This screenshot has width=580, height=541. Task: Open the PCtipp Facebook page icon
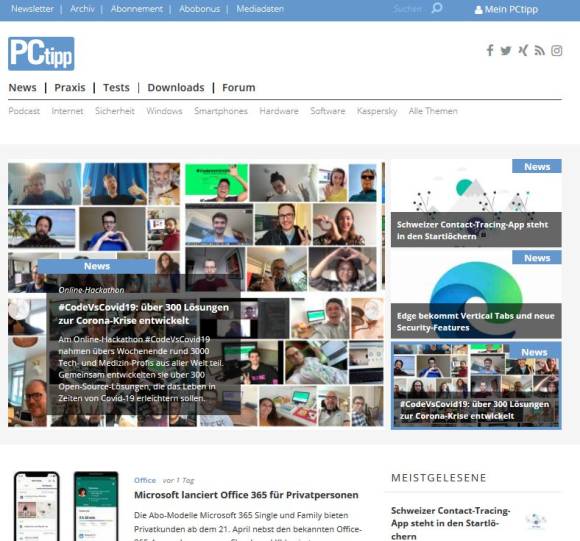point(490,50)
